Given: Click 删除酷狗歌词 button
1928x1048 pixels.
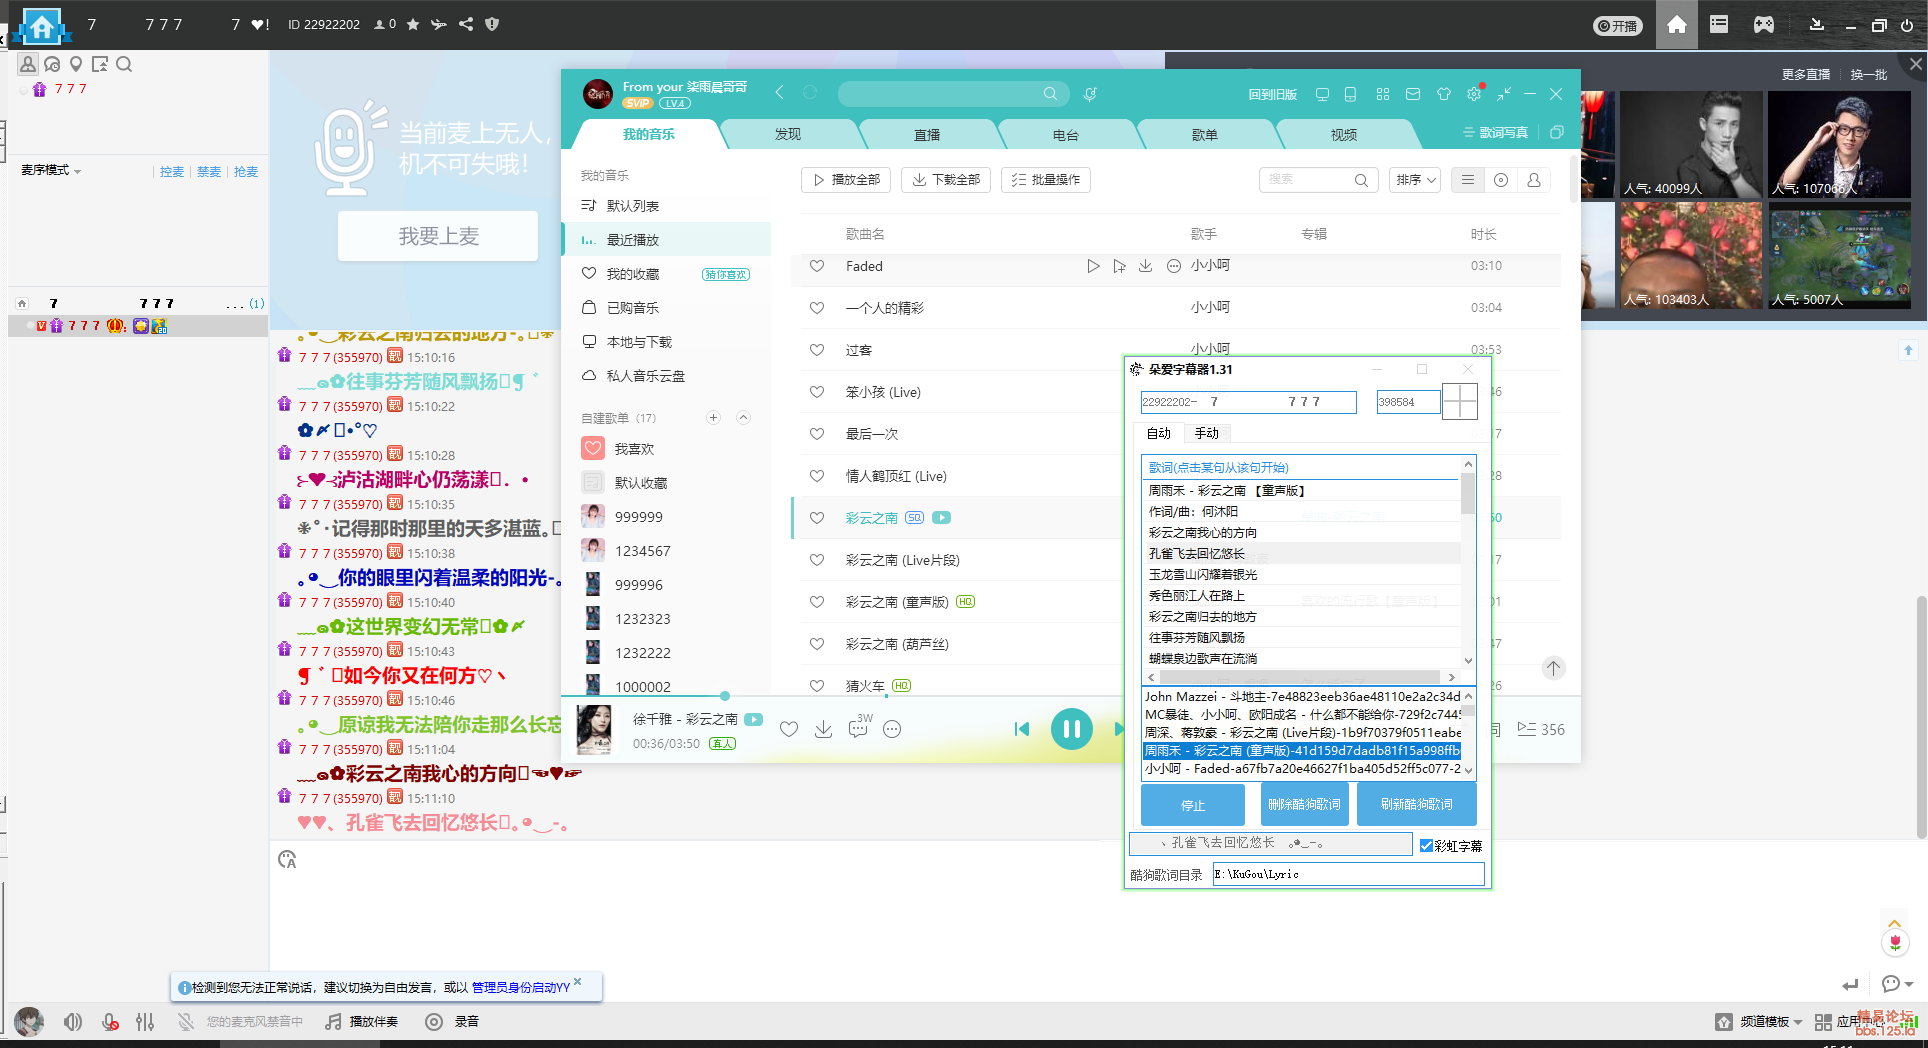Looking at the screenshot, I should click(x=1304, y=804).
